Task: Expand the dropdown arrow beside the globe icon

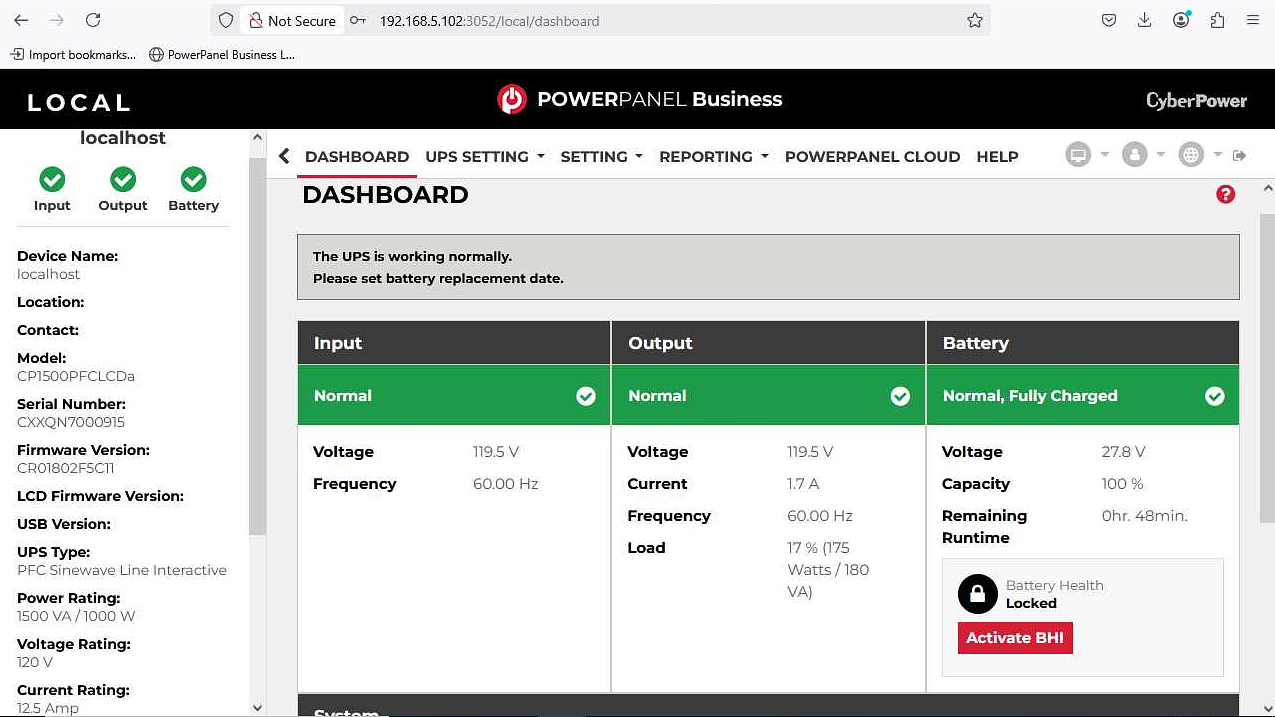Action: pyautogui.click(x=1217, y=155)
